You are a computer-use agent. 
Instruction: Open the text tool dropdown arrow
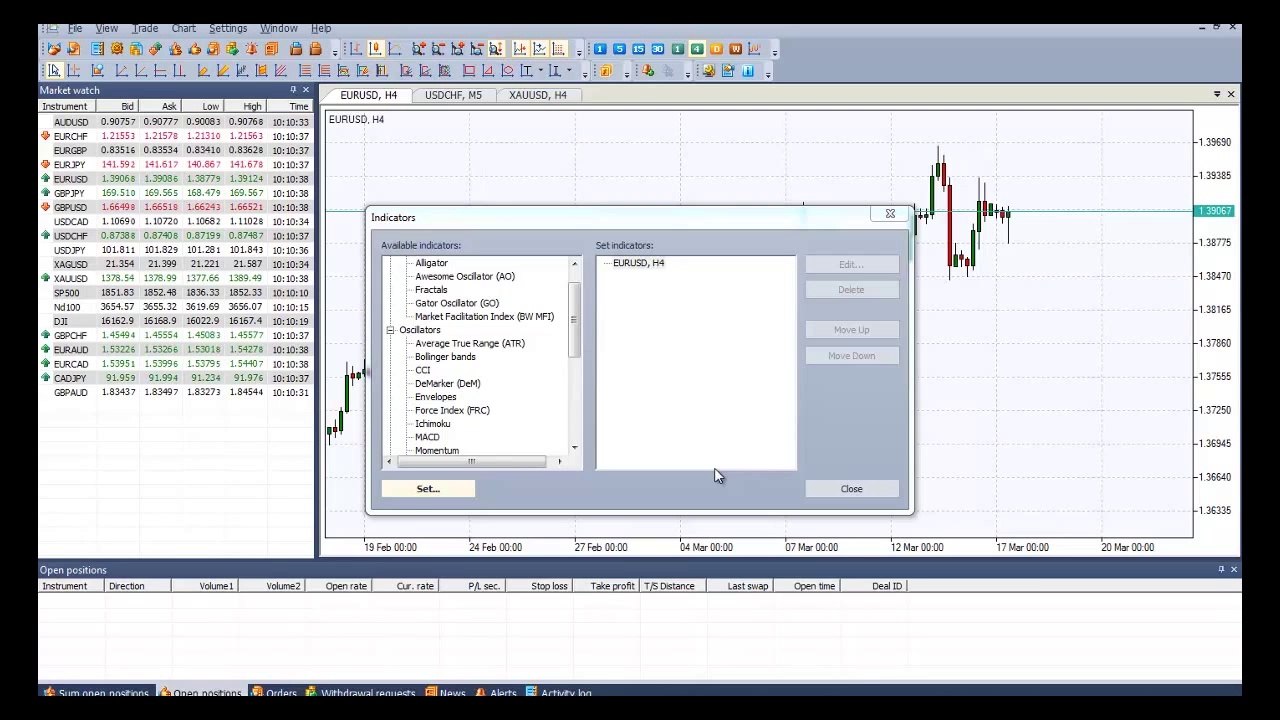pyautogui.click(x=541, y=70)
